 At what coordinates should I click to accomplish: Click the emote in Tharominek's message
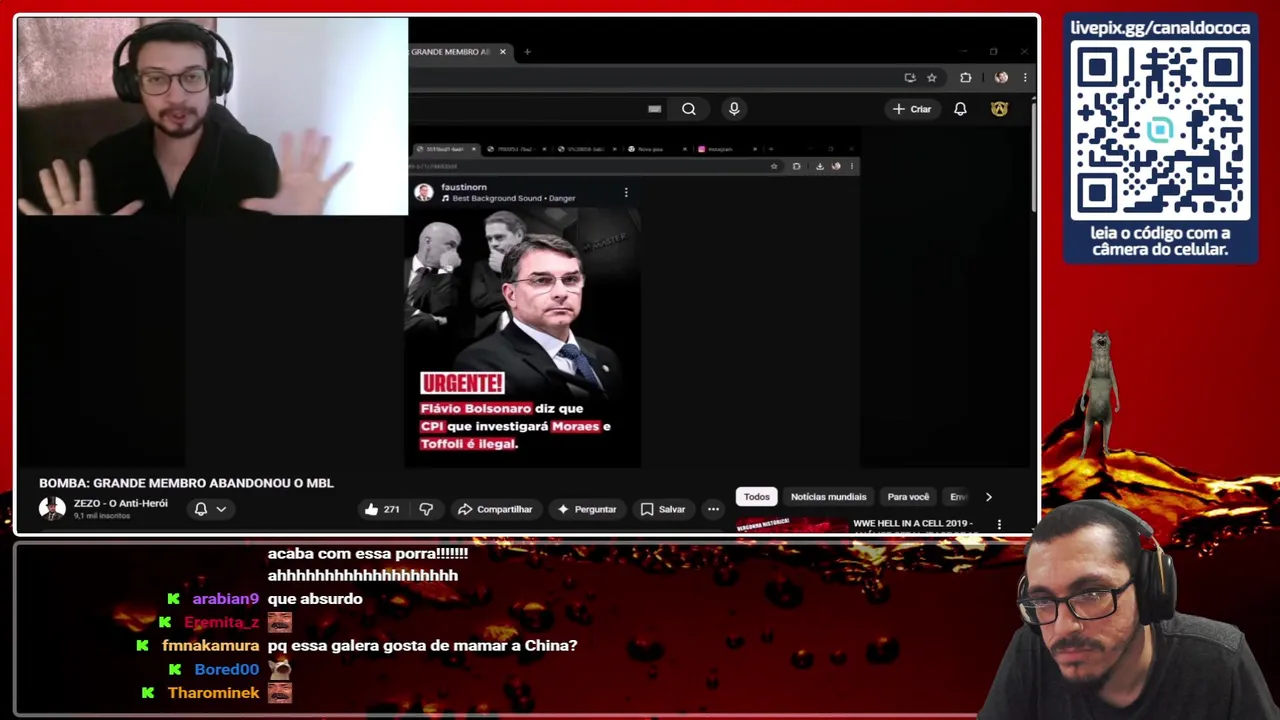pos(280,692)
